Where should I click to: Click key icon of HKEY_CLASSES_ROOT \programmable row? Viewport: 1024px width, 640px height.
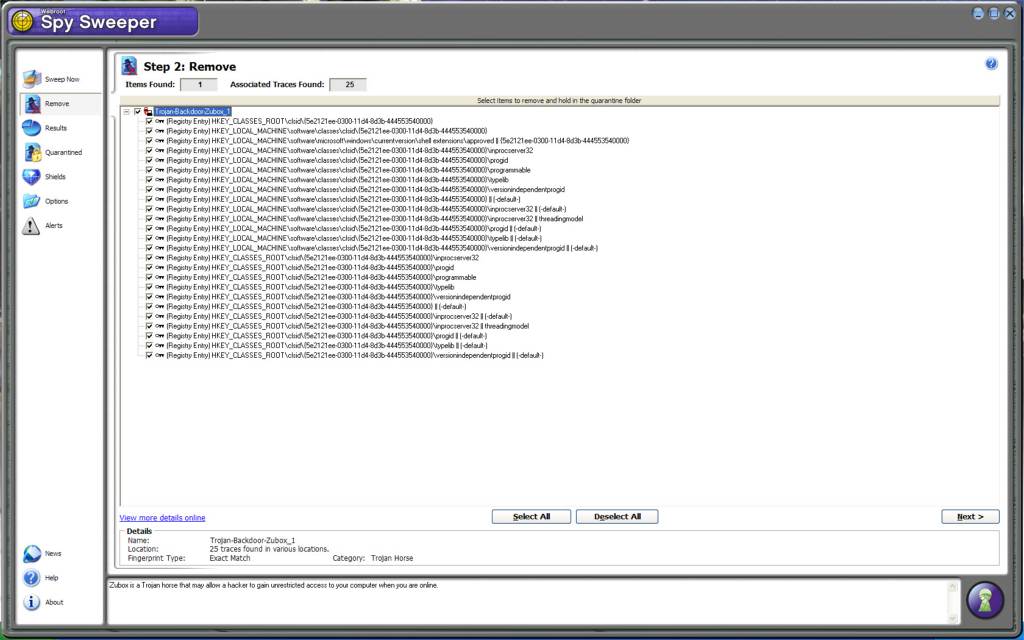[x=159, y=278]
